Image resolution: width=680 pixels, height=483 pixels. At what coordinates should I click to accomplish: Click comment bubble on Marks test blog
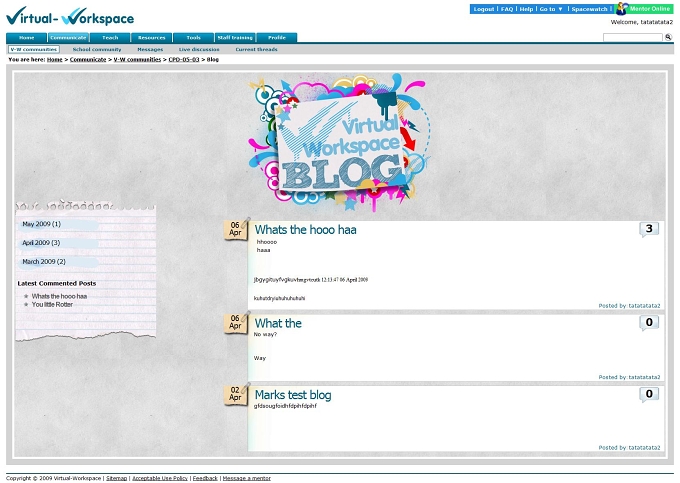coord(649,394)
